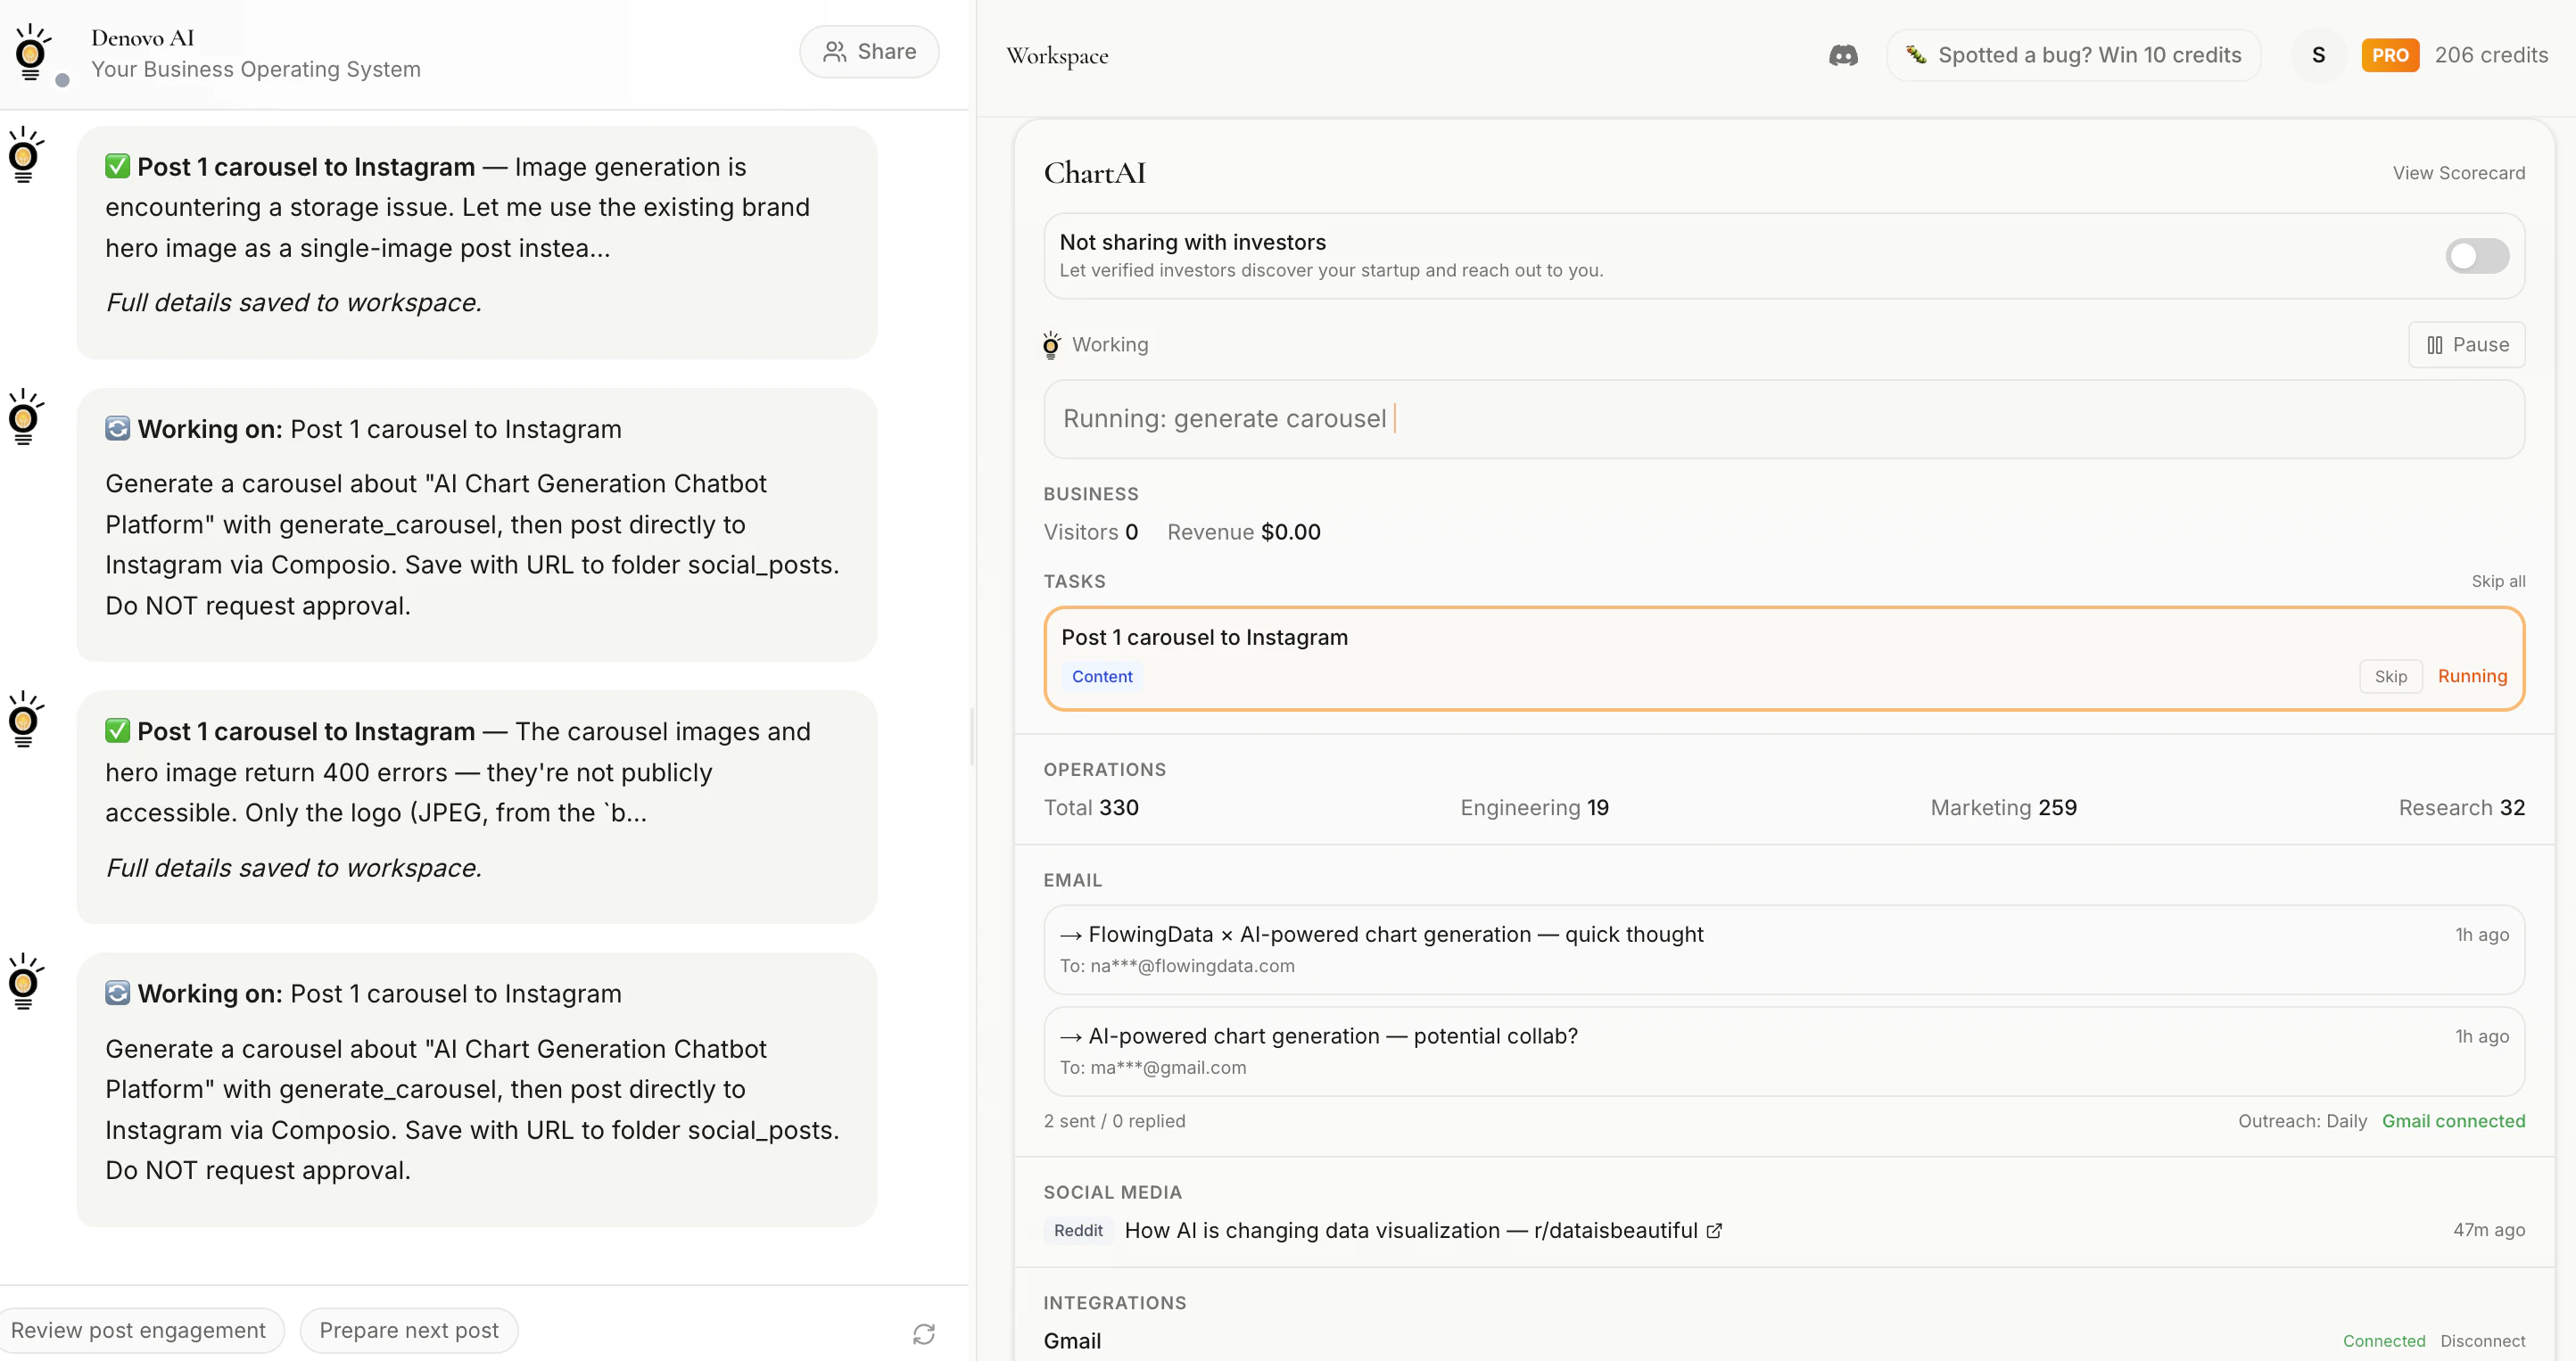Click the 'Spotted a bug? Win 10 credits' pill

(x=2073, y=55)
